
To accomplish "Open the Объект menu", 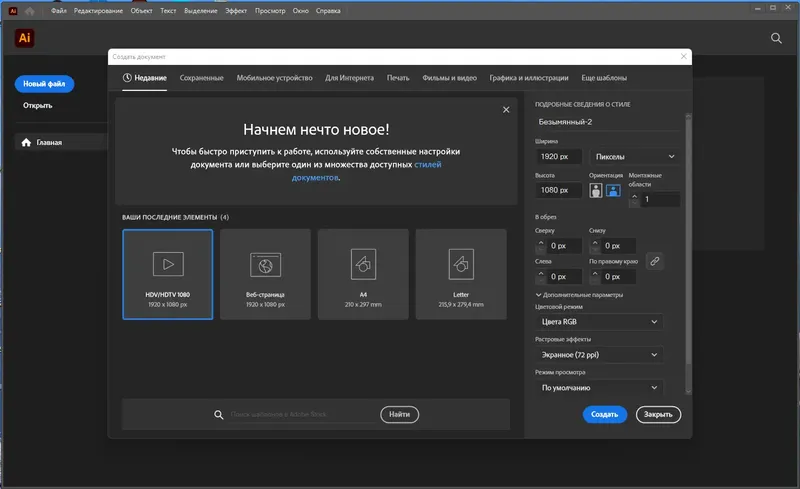I will coord(141,11).
